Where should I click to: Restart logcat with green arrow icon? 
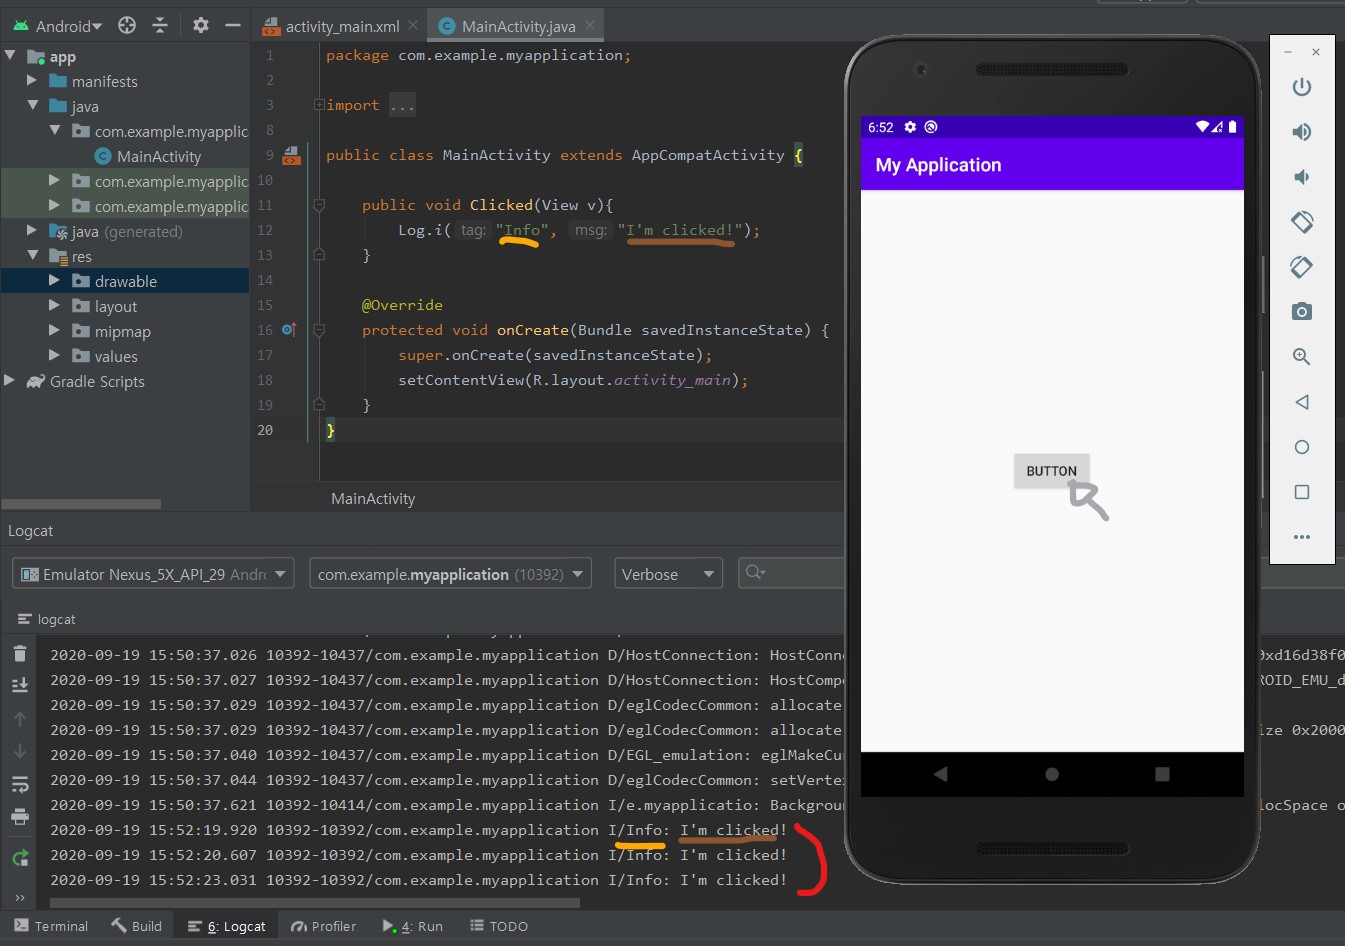pos(20,857)
